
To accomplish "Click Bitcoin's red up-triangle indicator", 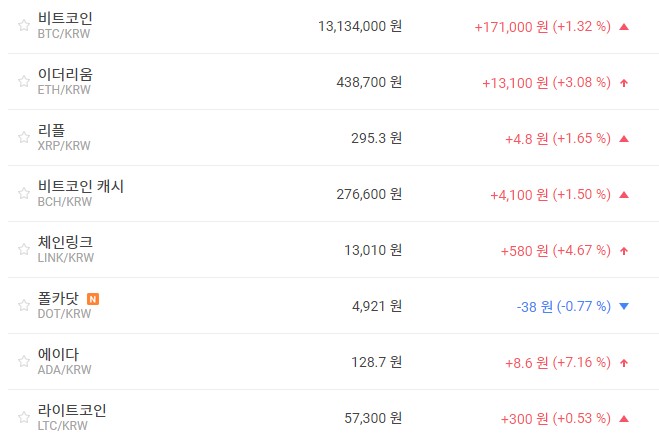I will click(x=624, y=26).
